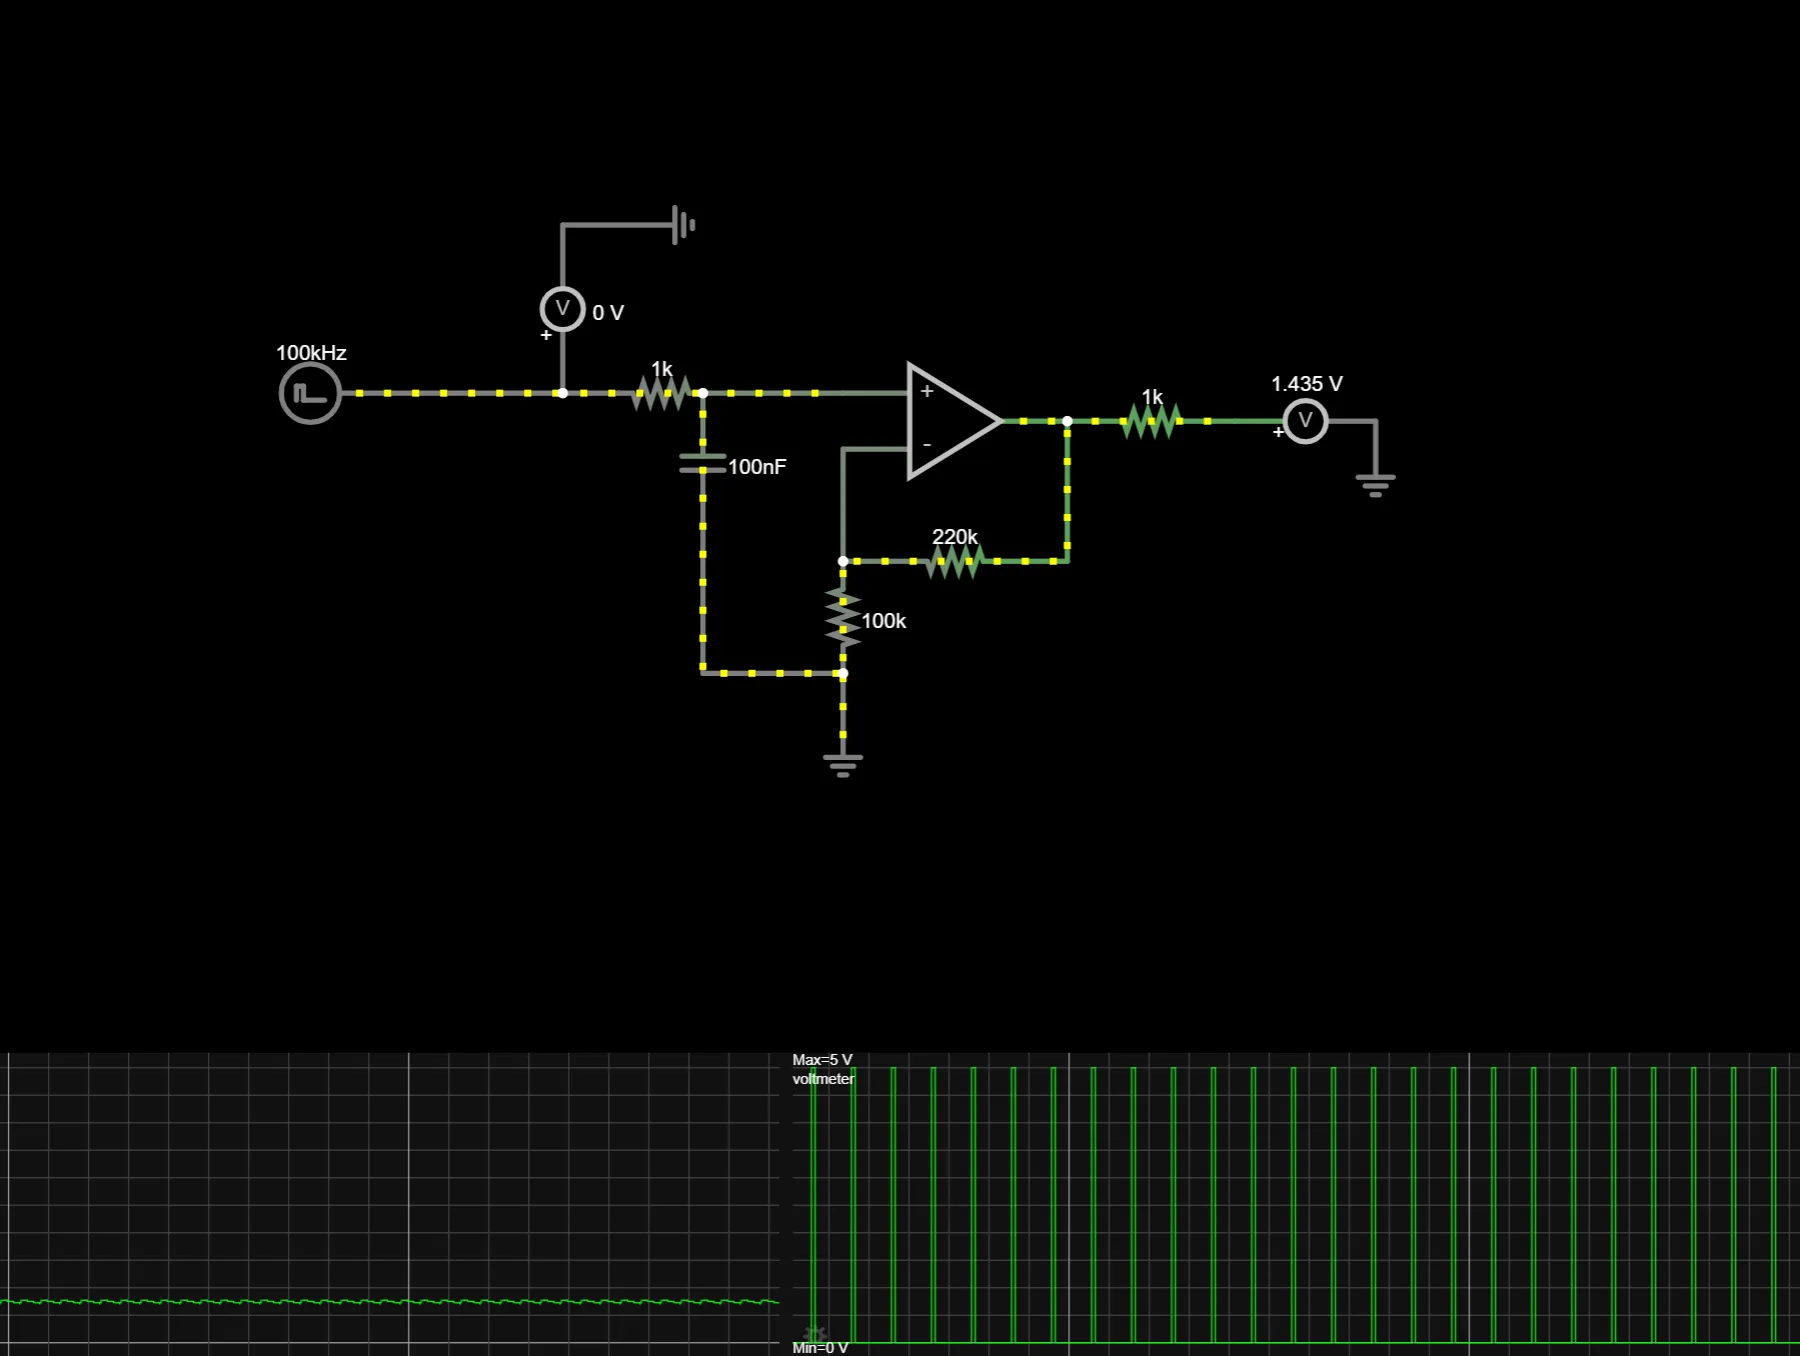Image resolution: width=1800 pixels, height=1356 pixels.
Task: Select the 220k feedback resistor
Action: [955, 560]
